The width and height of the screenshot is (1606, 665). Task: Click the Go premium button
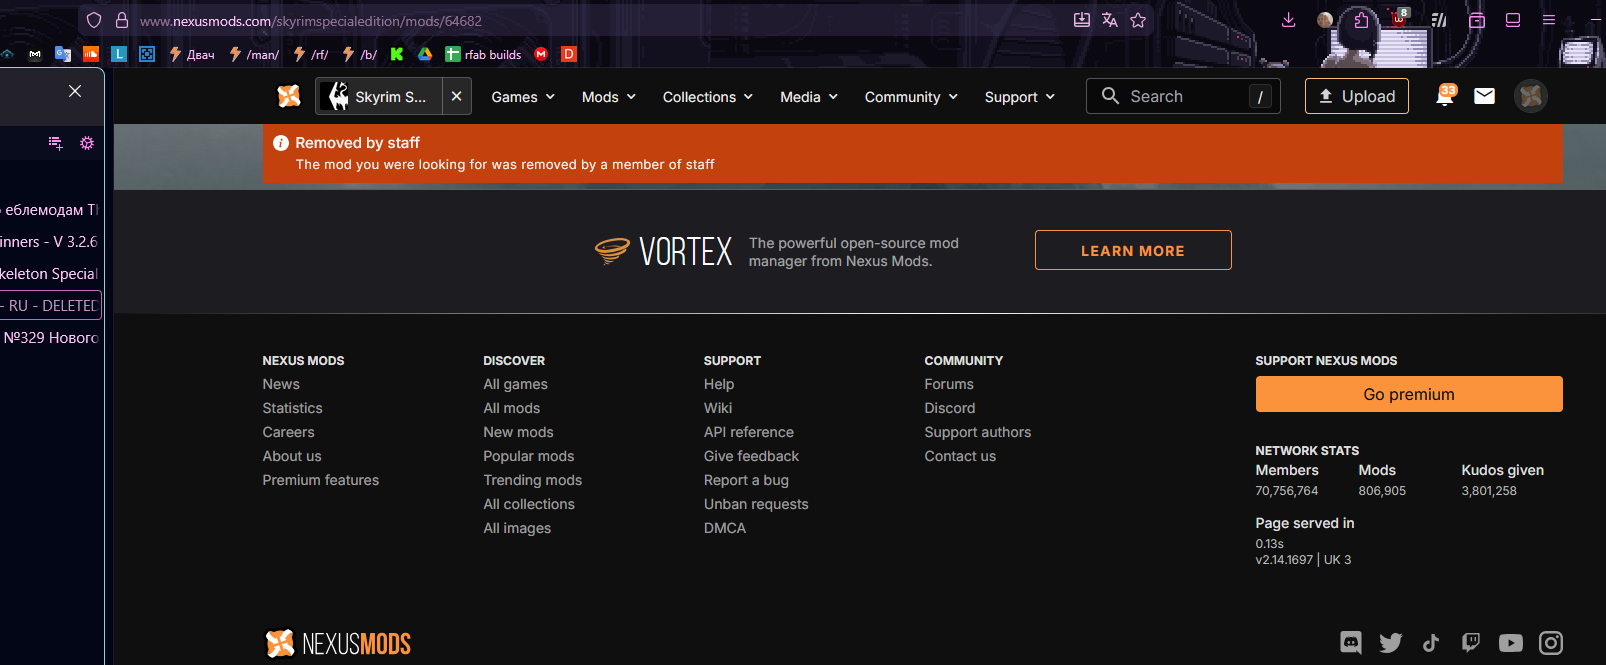(x=1409, y=394)
